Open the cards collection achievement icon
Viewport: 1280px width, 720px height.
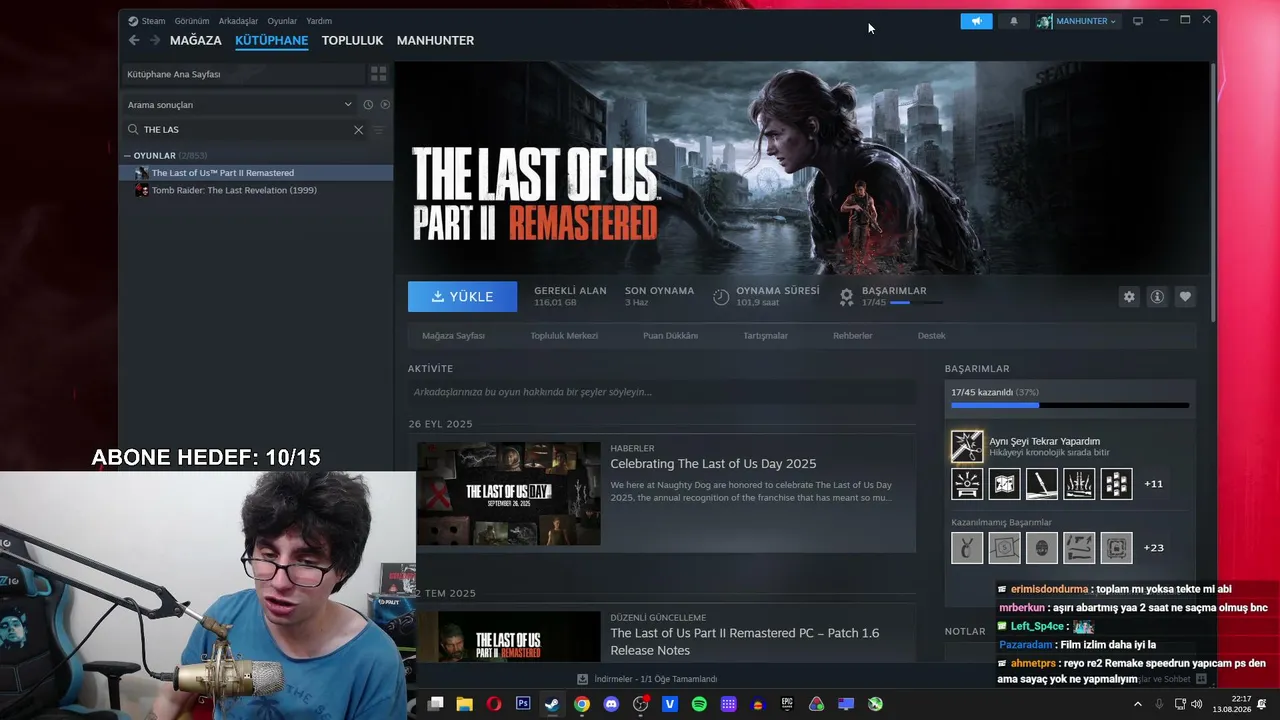click(1117, 484)
